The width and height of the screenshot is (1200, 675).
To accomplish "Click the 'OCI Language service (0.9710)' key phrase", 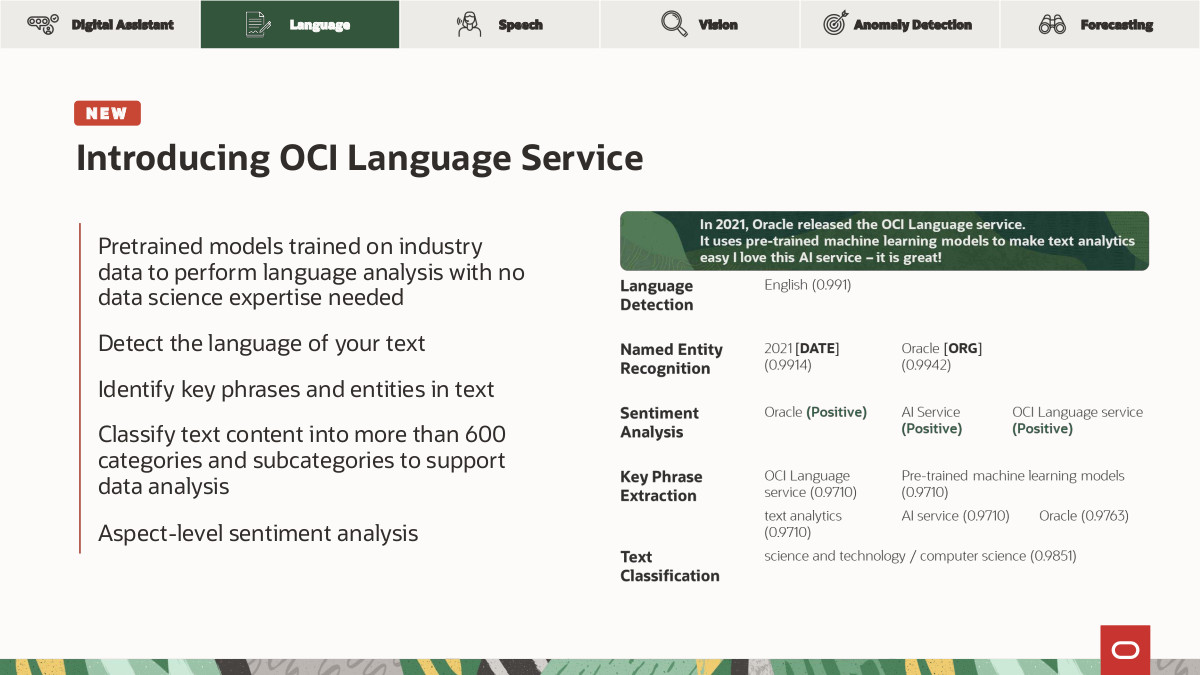I will tap(811, 484).
